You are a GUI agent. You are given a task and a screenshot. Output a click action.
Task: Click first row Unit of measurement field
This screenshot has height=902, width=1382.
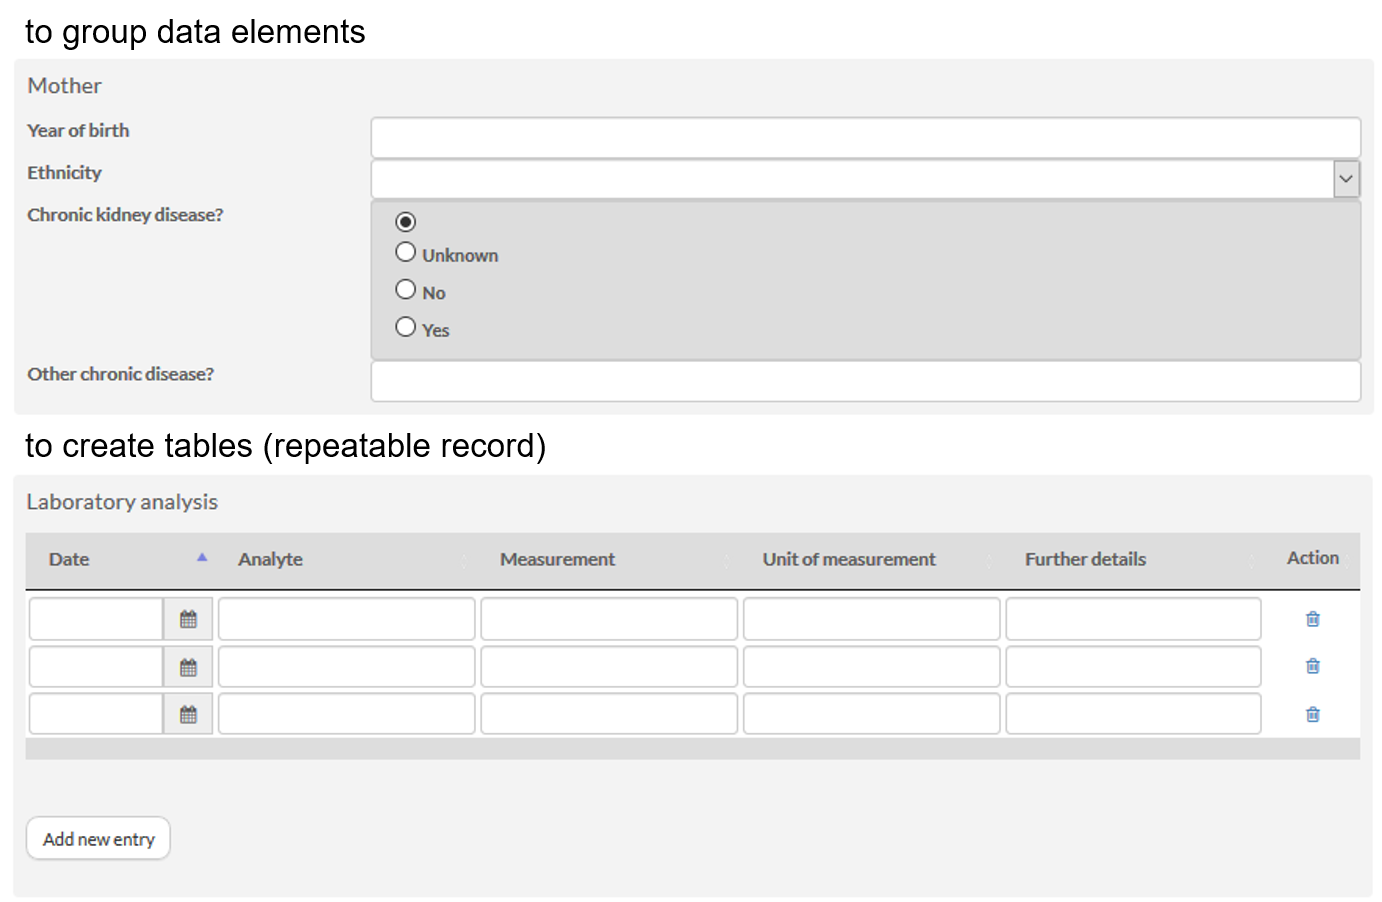[872, 619]
